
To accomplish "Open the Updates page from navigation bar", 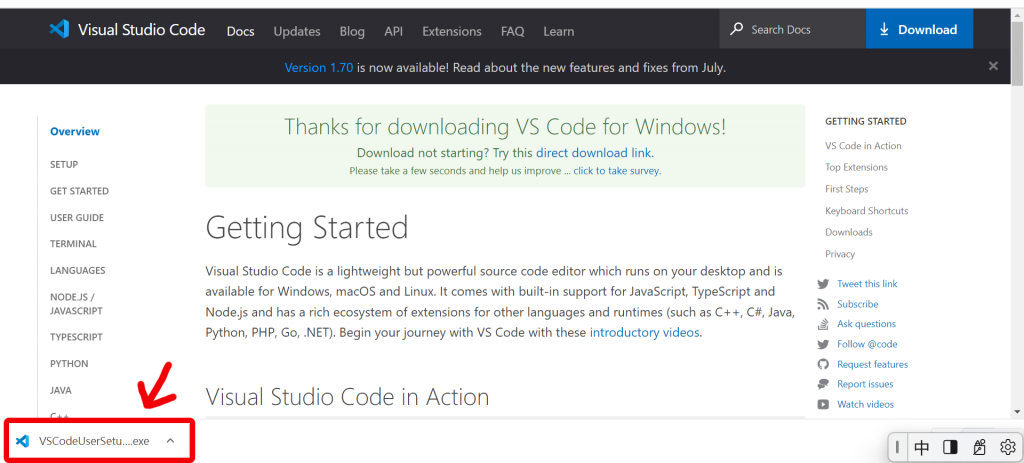I will pos(297,31).
